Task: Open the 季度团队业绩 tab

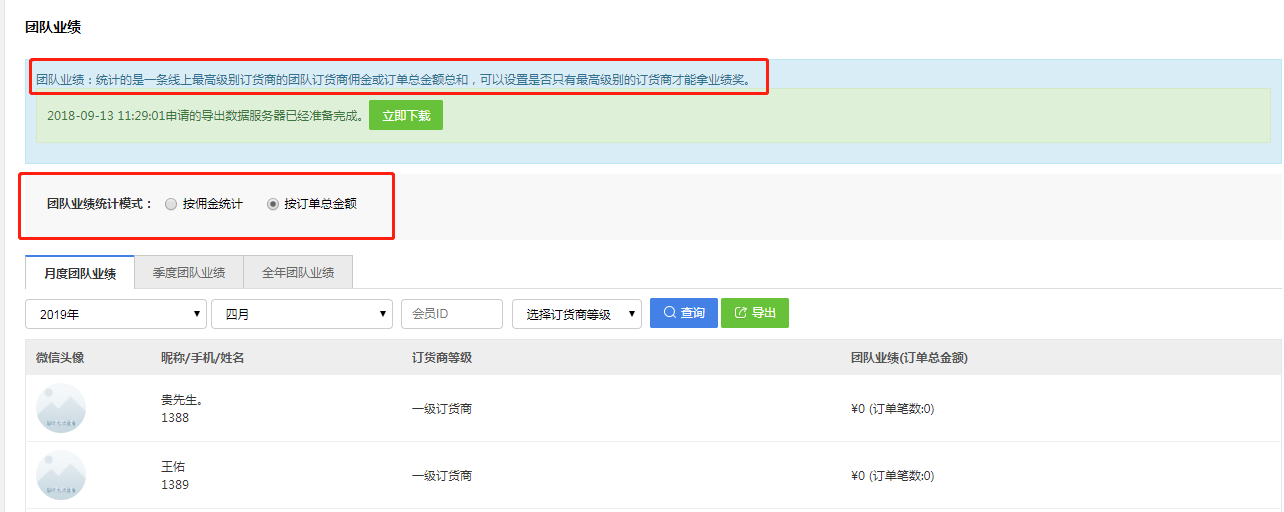Action: click(188, 273)
